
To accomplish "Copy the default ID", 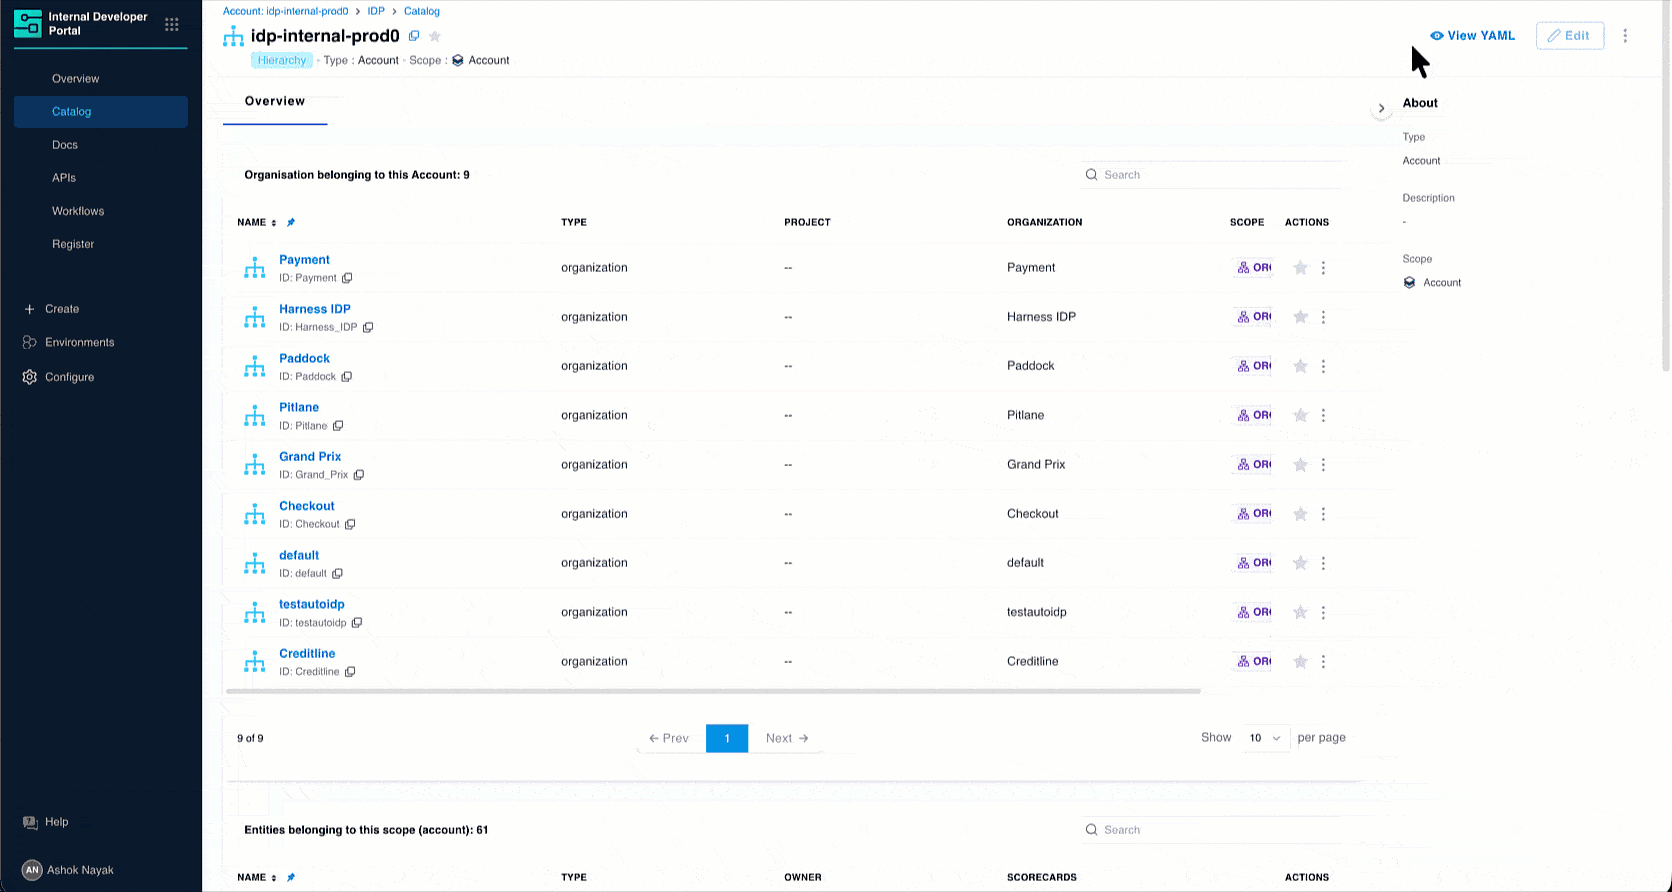I will coord(337,573).
